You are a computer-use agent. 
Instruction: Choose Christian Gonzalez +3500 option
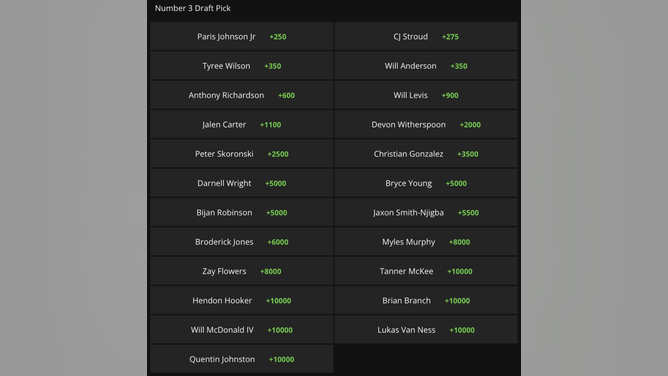(426, 154)
